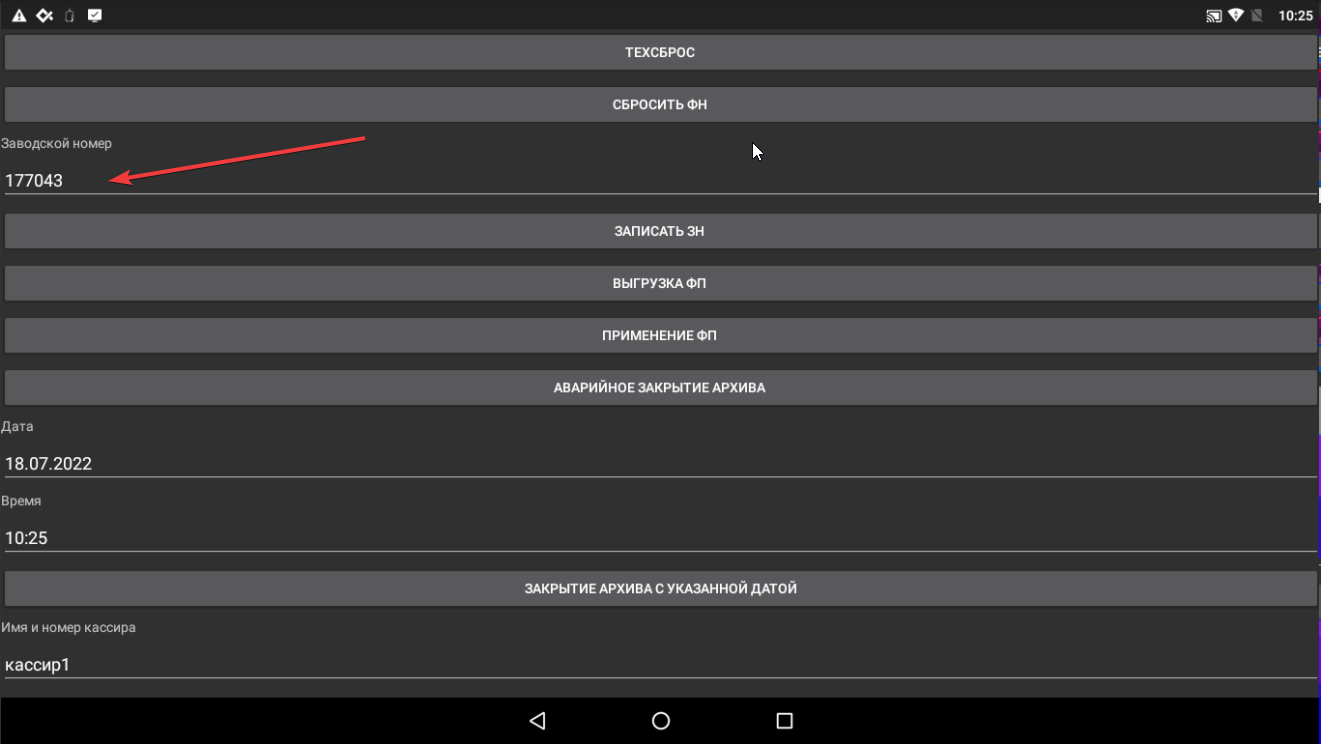Tap the Android home circle icon
1321x744 pixels.
pos(660,720)
